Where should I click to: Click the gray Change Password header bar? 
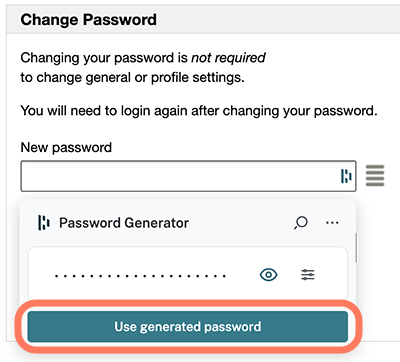(203, 19)
